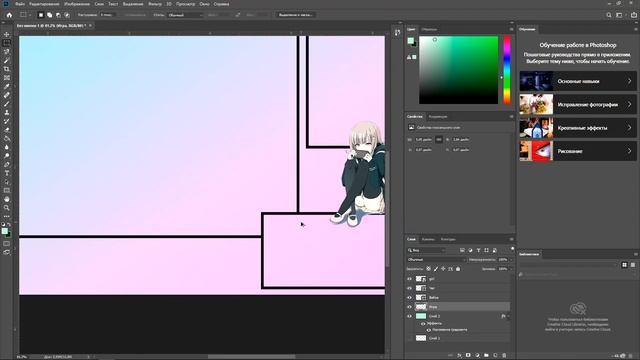Toggle lock all on layer

[x=458, y=269]
